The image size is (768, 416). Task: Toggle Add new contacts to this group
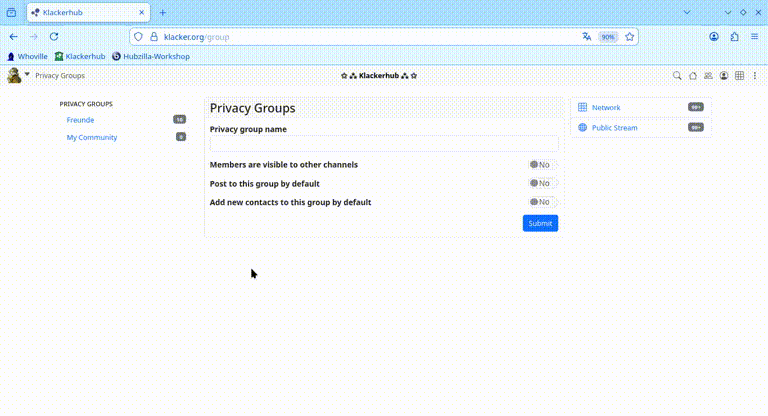542,202
